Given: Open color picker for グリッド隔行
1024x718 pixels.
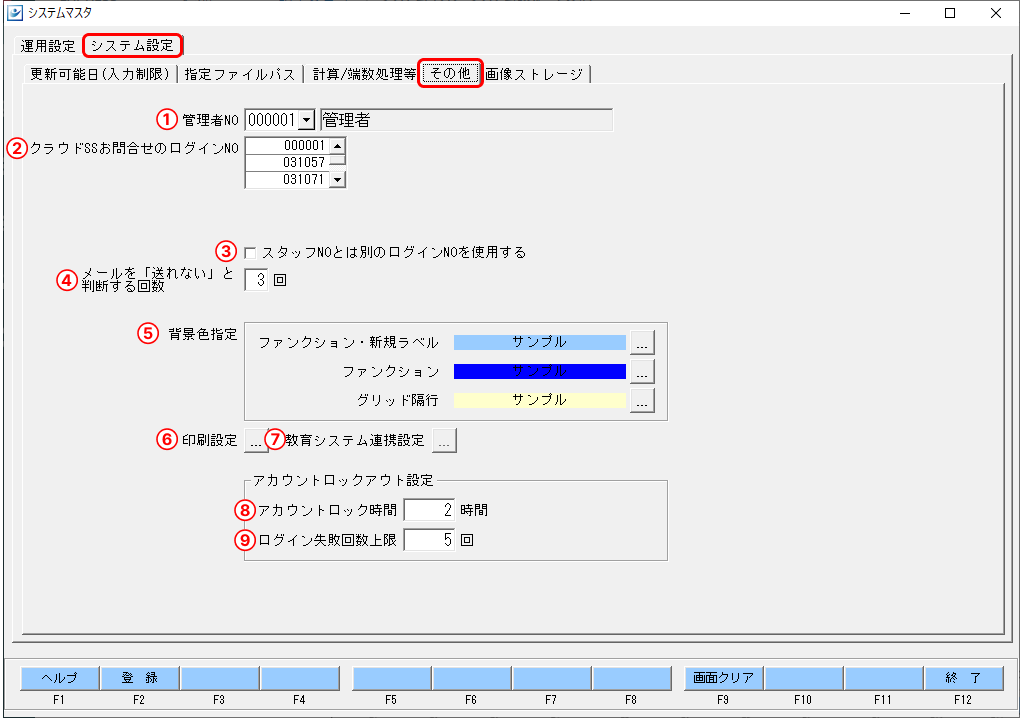Looking at the screenshot, I should pos(642,400).
